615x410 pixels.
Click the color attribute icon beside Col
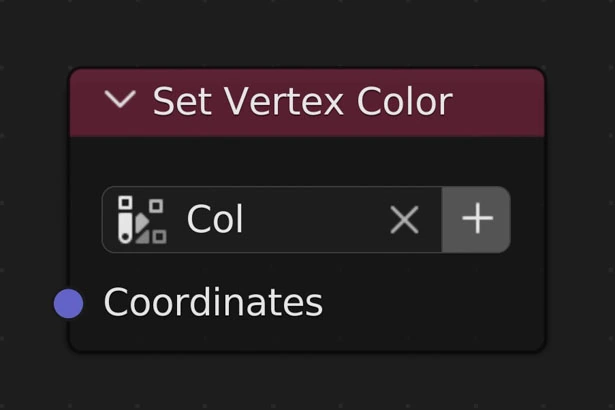(141, 220)
